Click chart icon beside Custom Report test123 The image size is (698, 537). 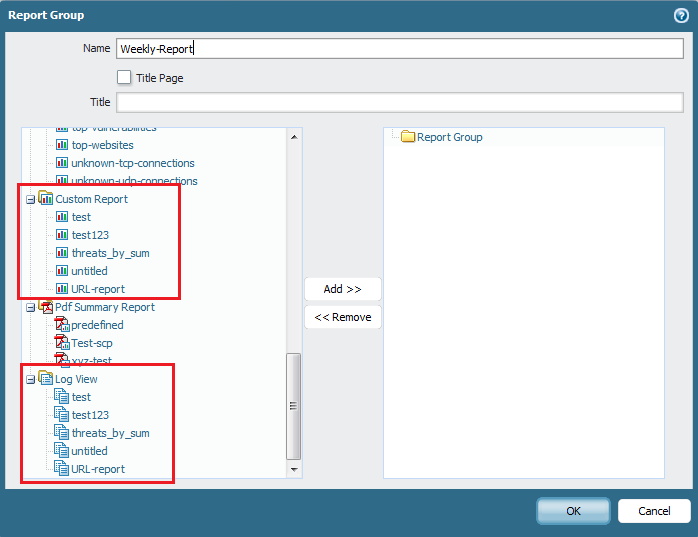point(62,235)
